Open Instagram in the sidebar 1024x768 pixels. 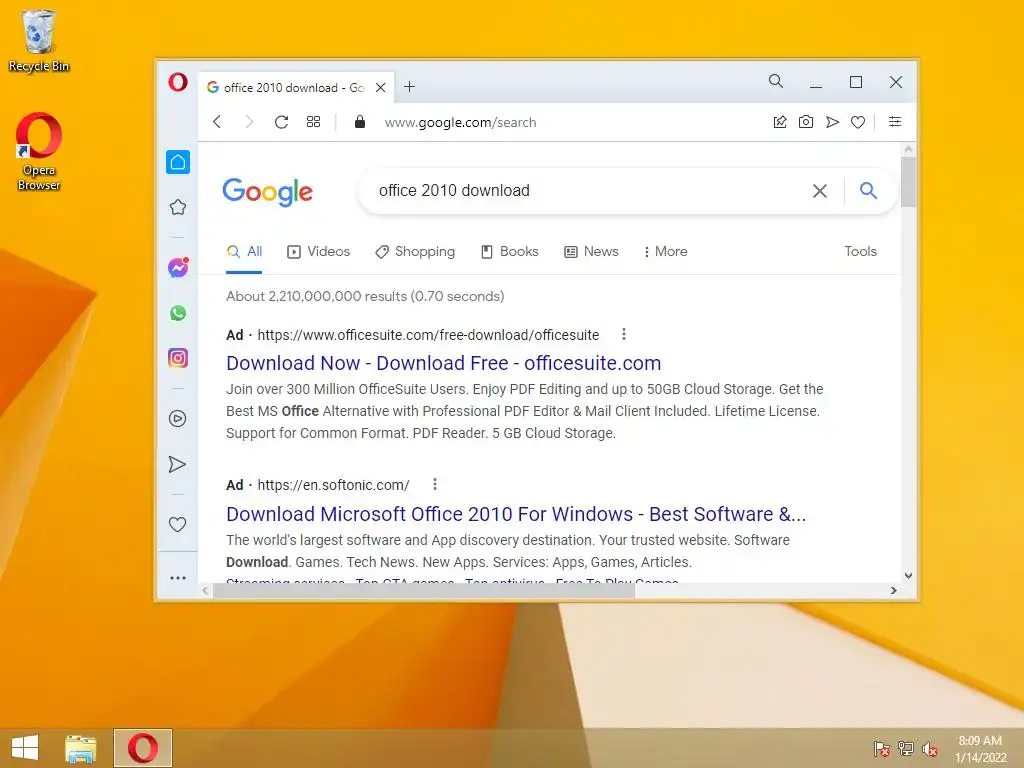[x=178, y=358]
